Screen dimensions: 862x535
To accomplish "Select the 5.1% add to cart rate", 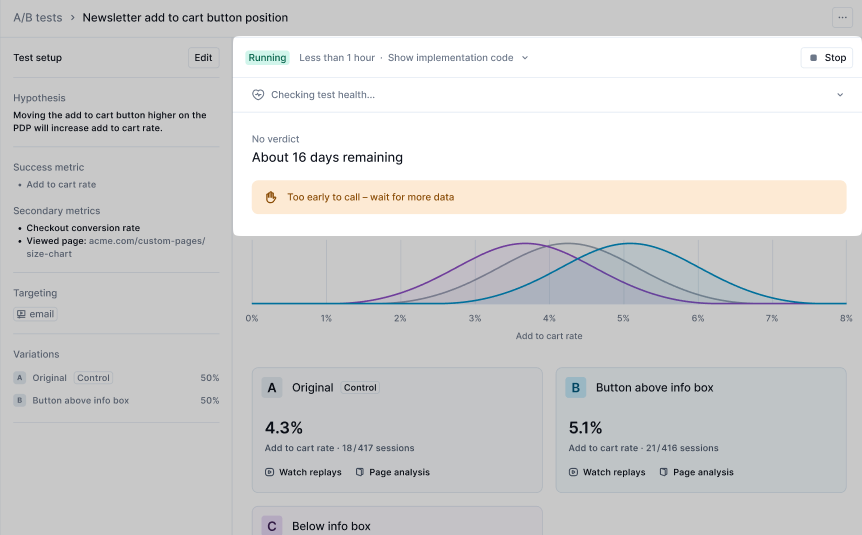I will click(x=585, y=428).
